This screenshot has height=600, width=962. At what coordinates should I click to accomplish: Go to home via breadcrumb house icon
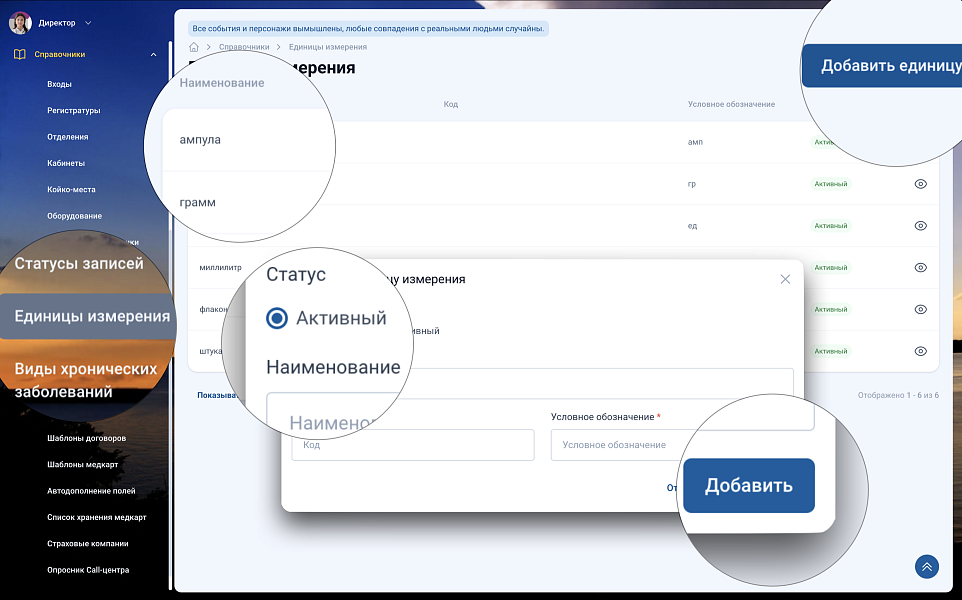tap(194, 47)
